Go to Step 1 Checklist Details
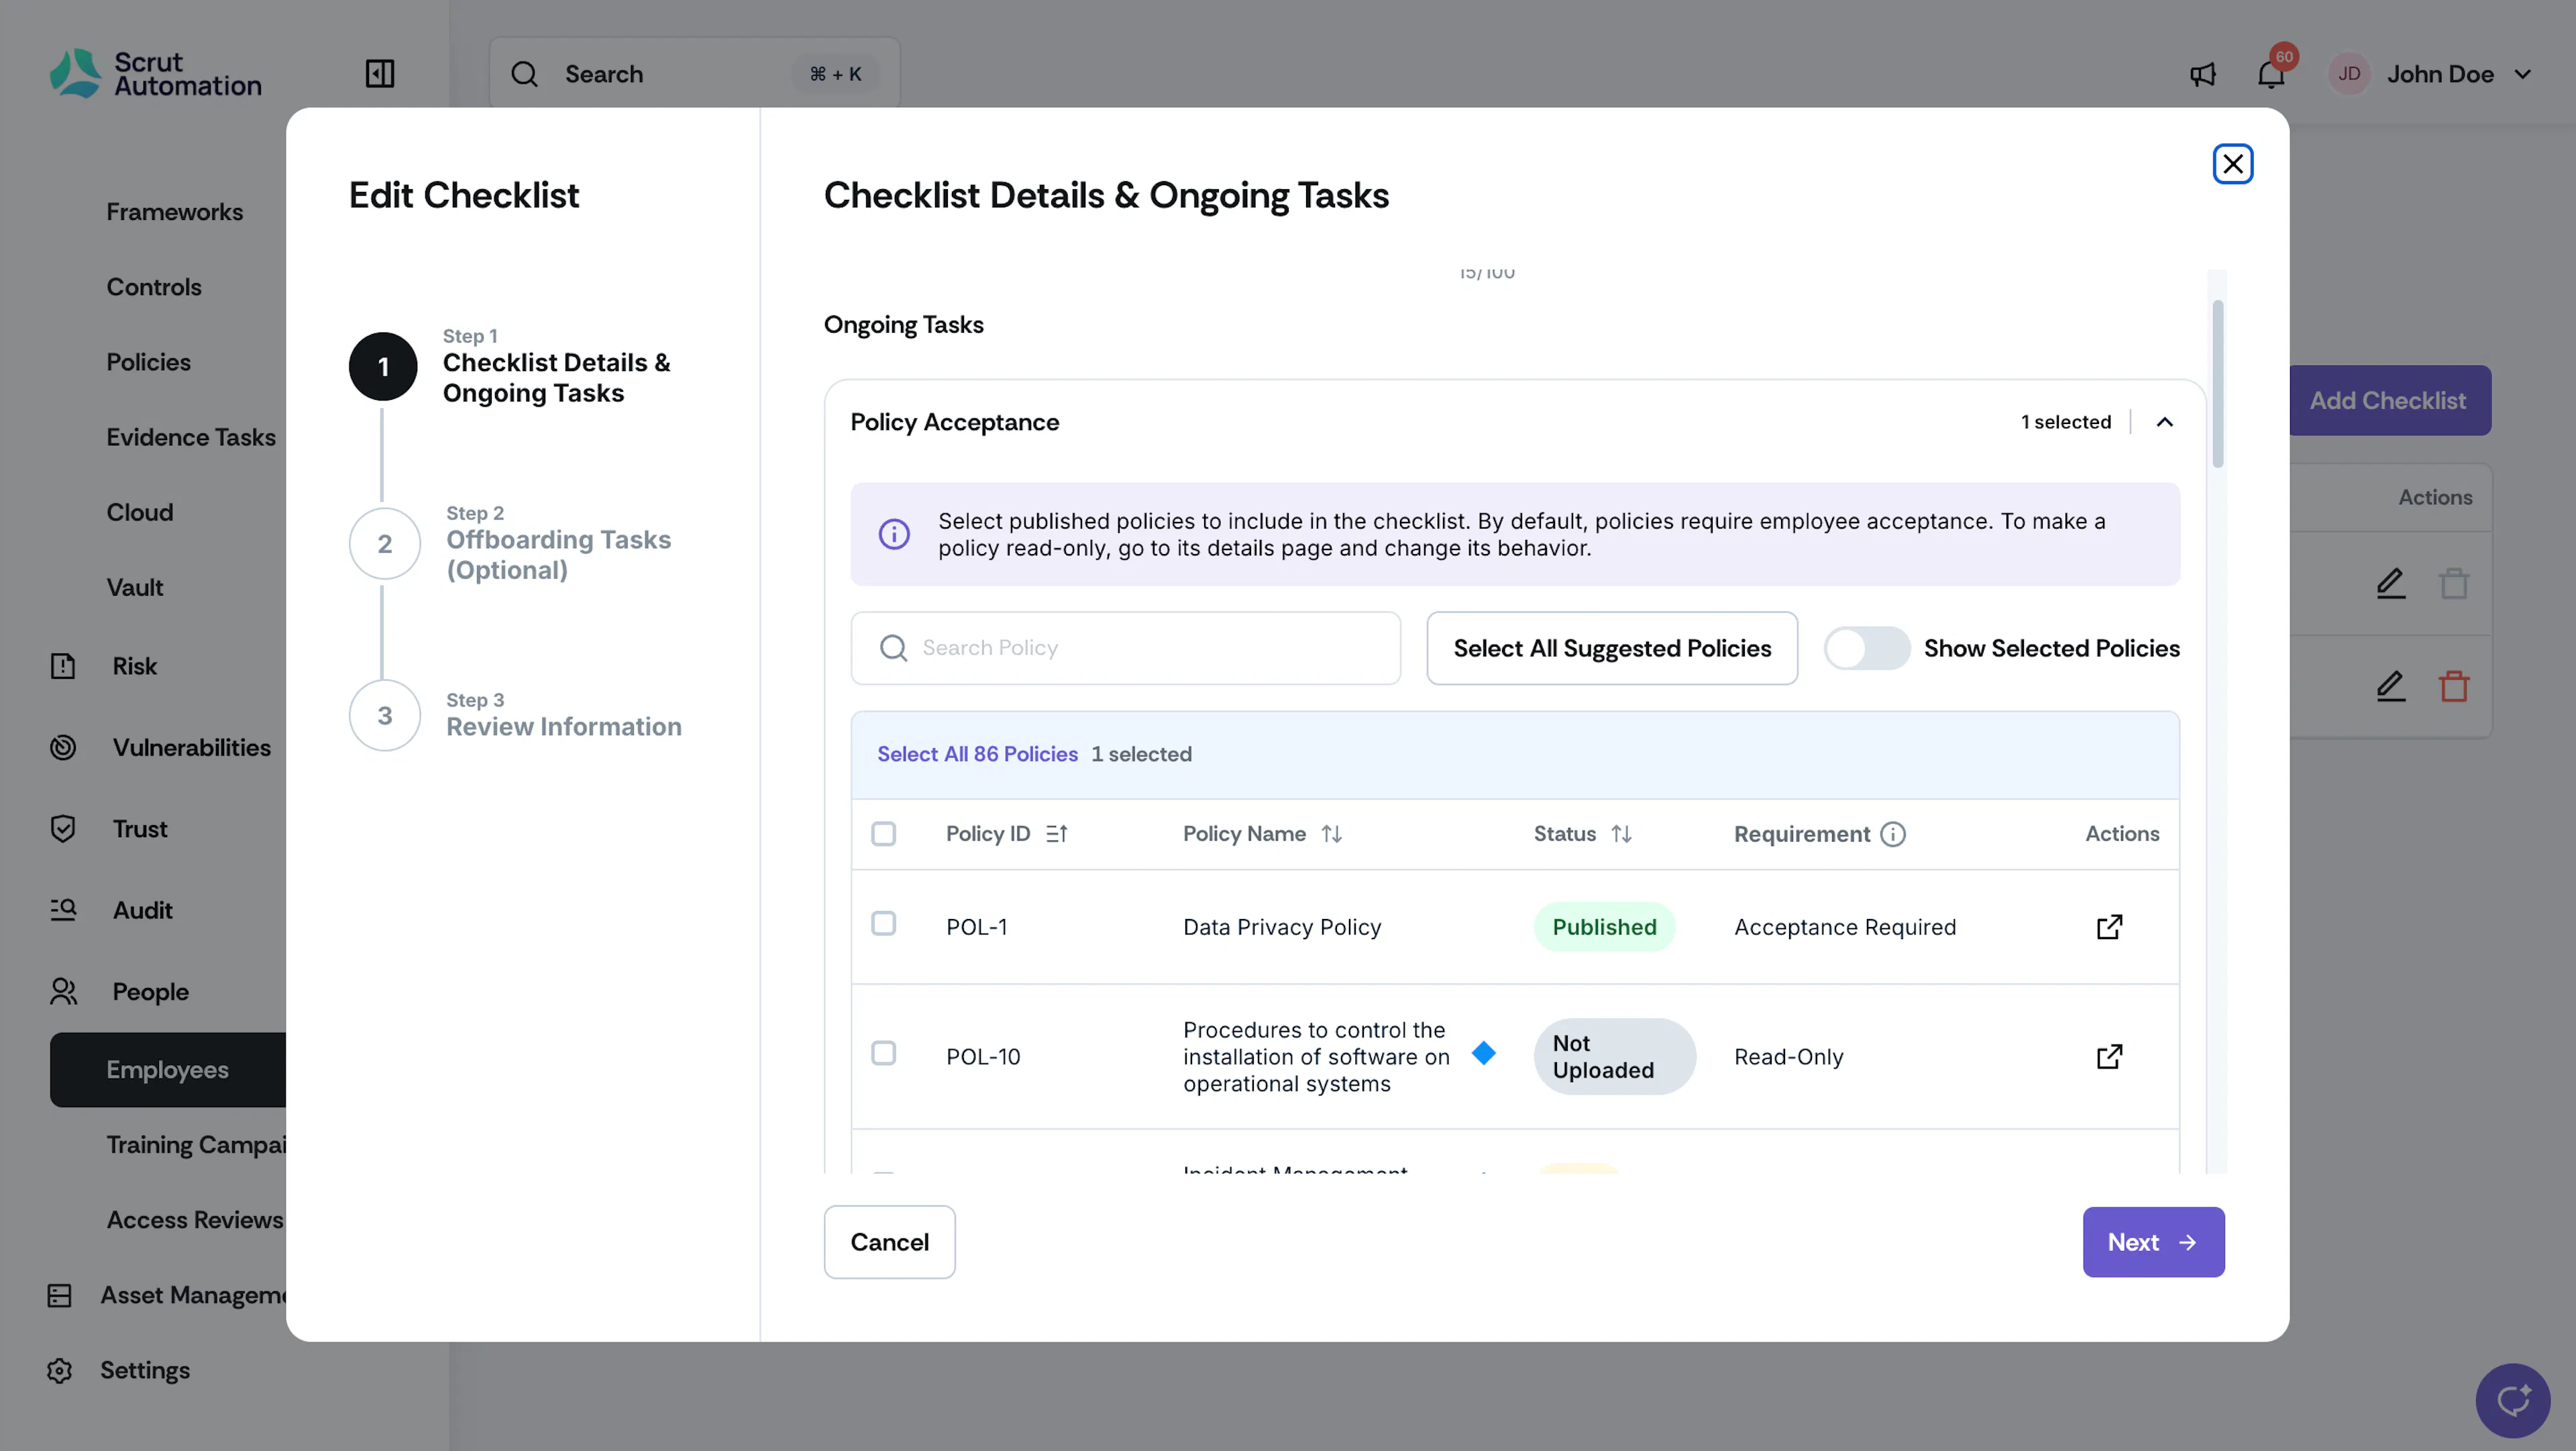 [510, 367]
